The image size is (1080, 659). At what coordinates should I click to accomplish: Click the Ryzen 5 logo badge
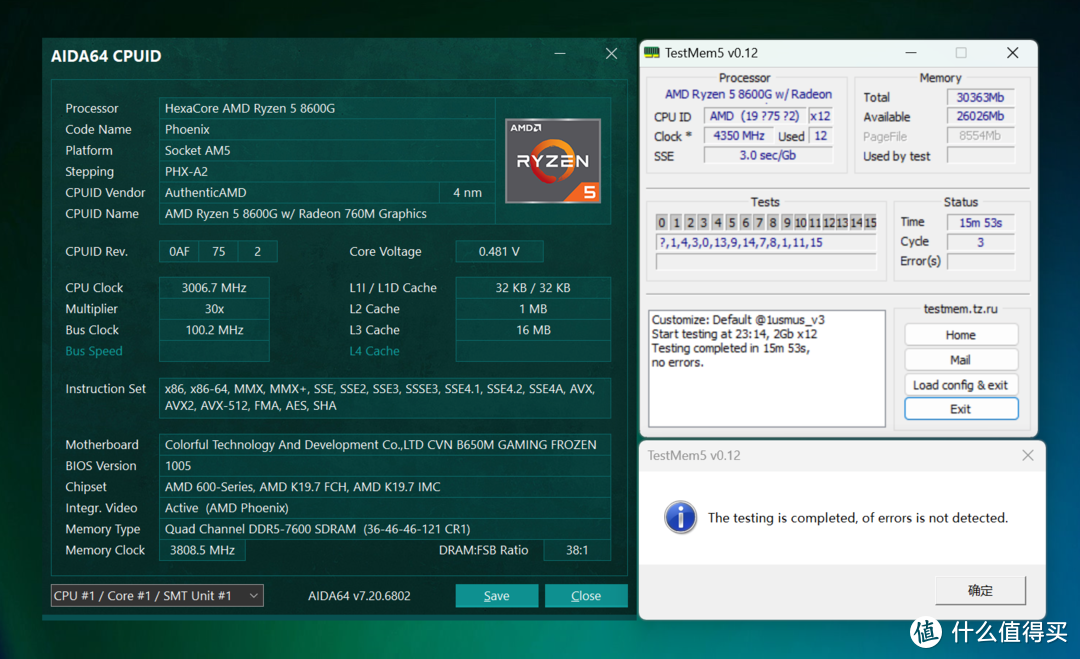553,161
